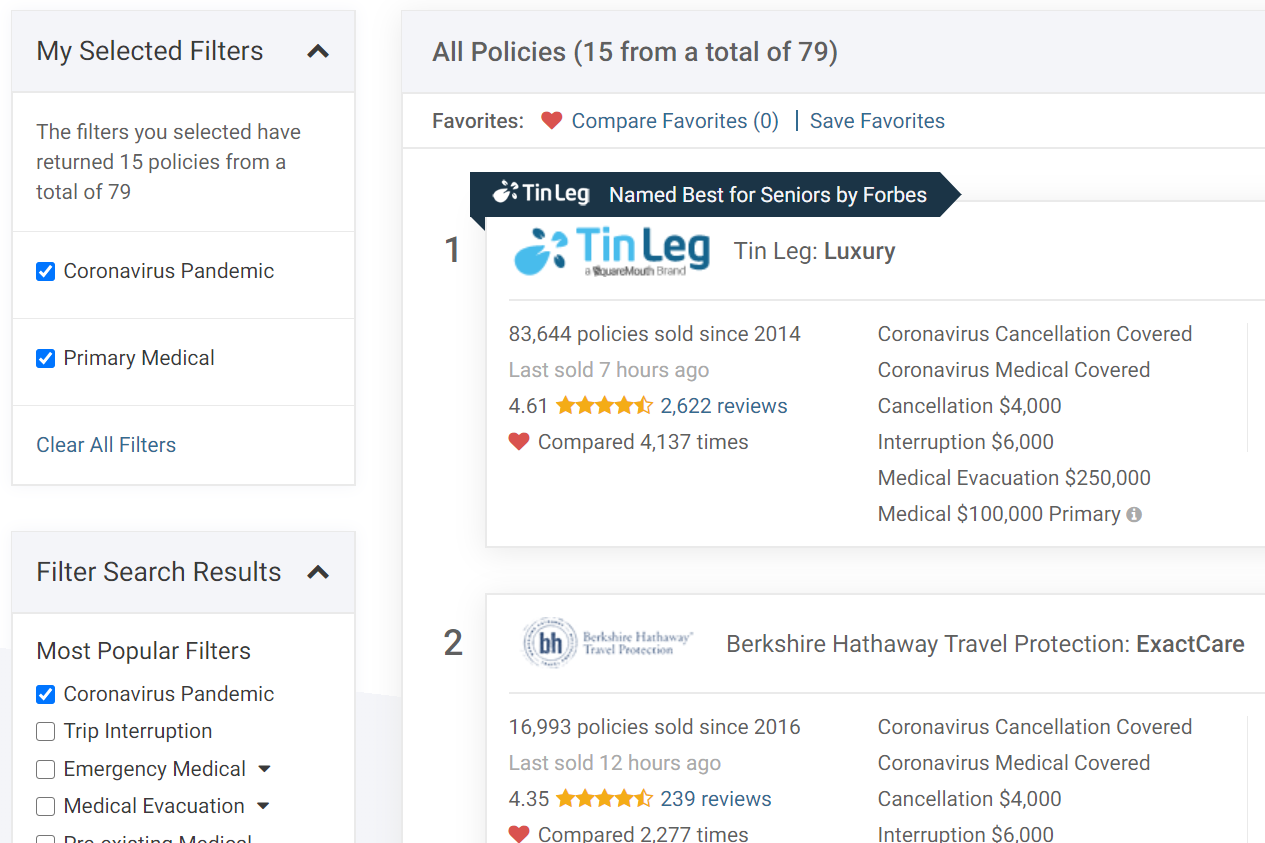Click the info icon next to Medical $100,000 Primary

click(x=1134, y=514)
